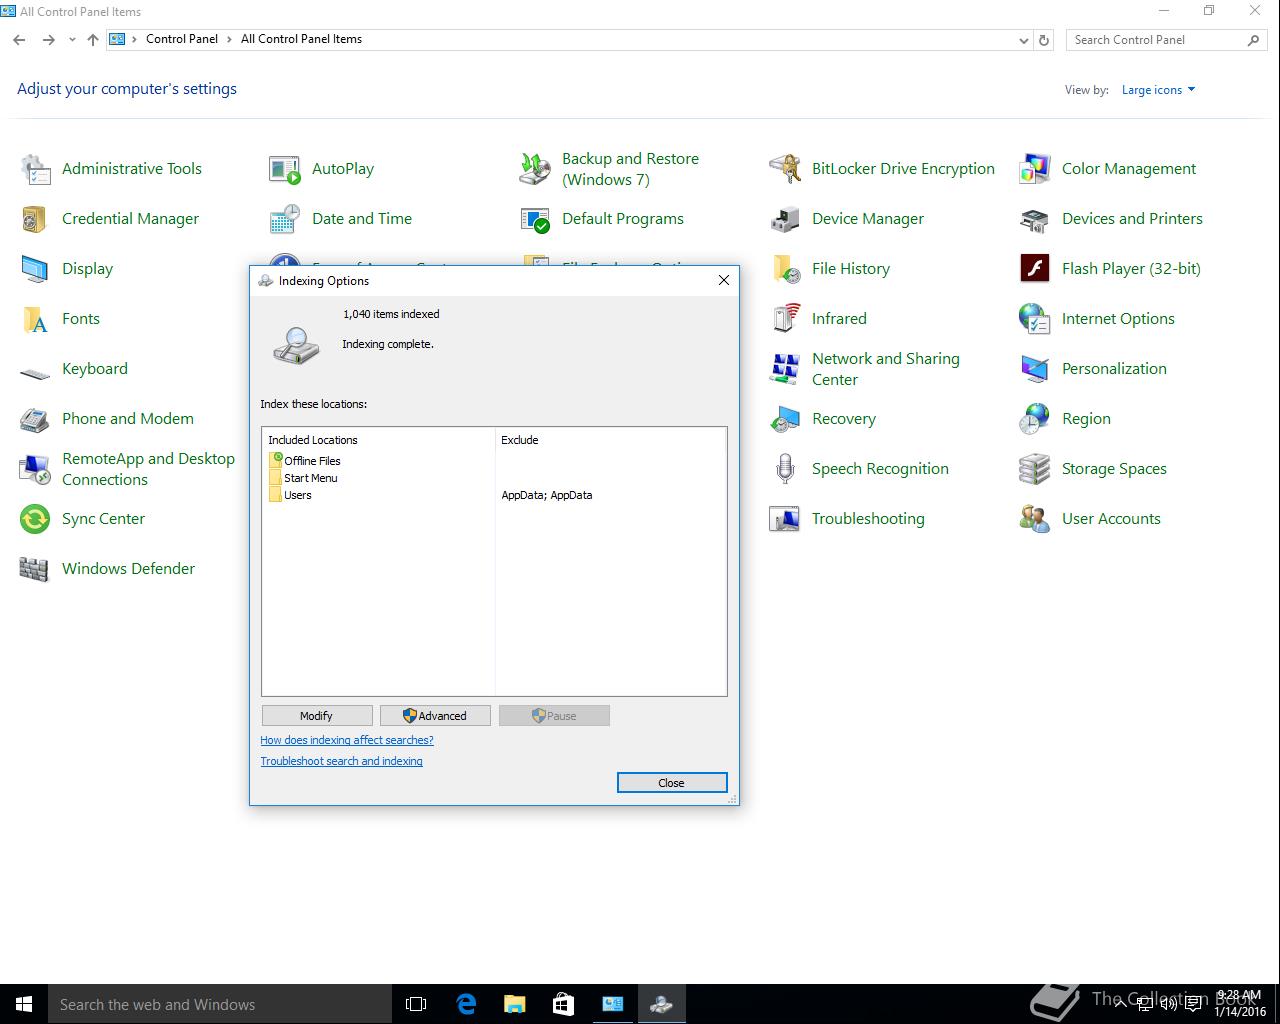The image size is (1280, 1024).
Task: Open the Store from the taskbar
Action: pos(563,1004)
